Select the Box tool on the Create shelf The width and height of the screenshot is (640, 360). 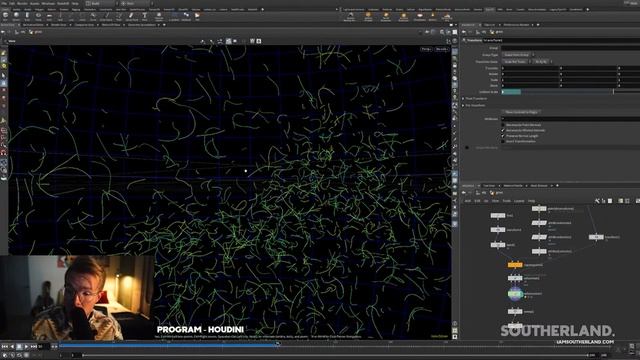click(5, 16)
